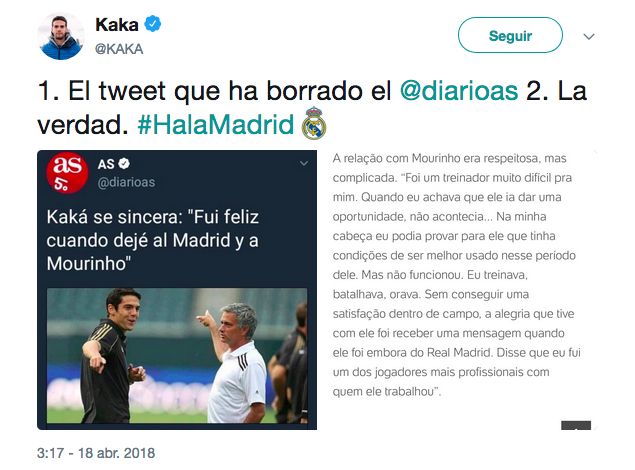
Task: Open the Kaká and Mourinho photo
Action: [x=177, y=355]
